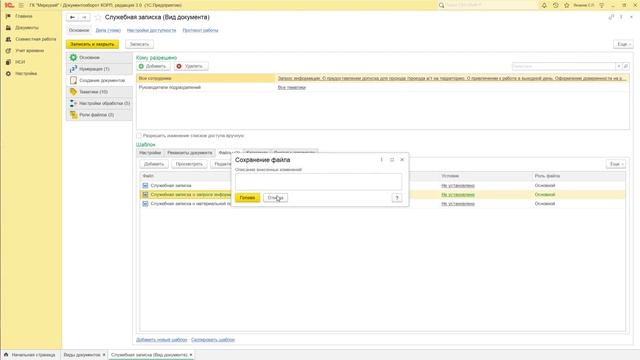Viewport: 640px width, 360px height.
Task: Open the service settings icon near username
Action: 602,5
